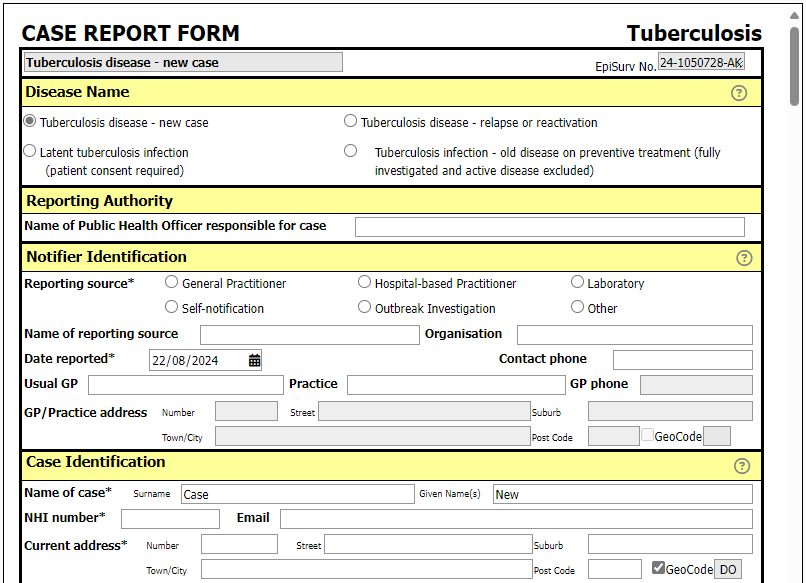806x583 pixels.
Task: Select Tuberculosis disease - new case radio
Action: tap(30, 121)
